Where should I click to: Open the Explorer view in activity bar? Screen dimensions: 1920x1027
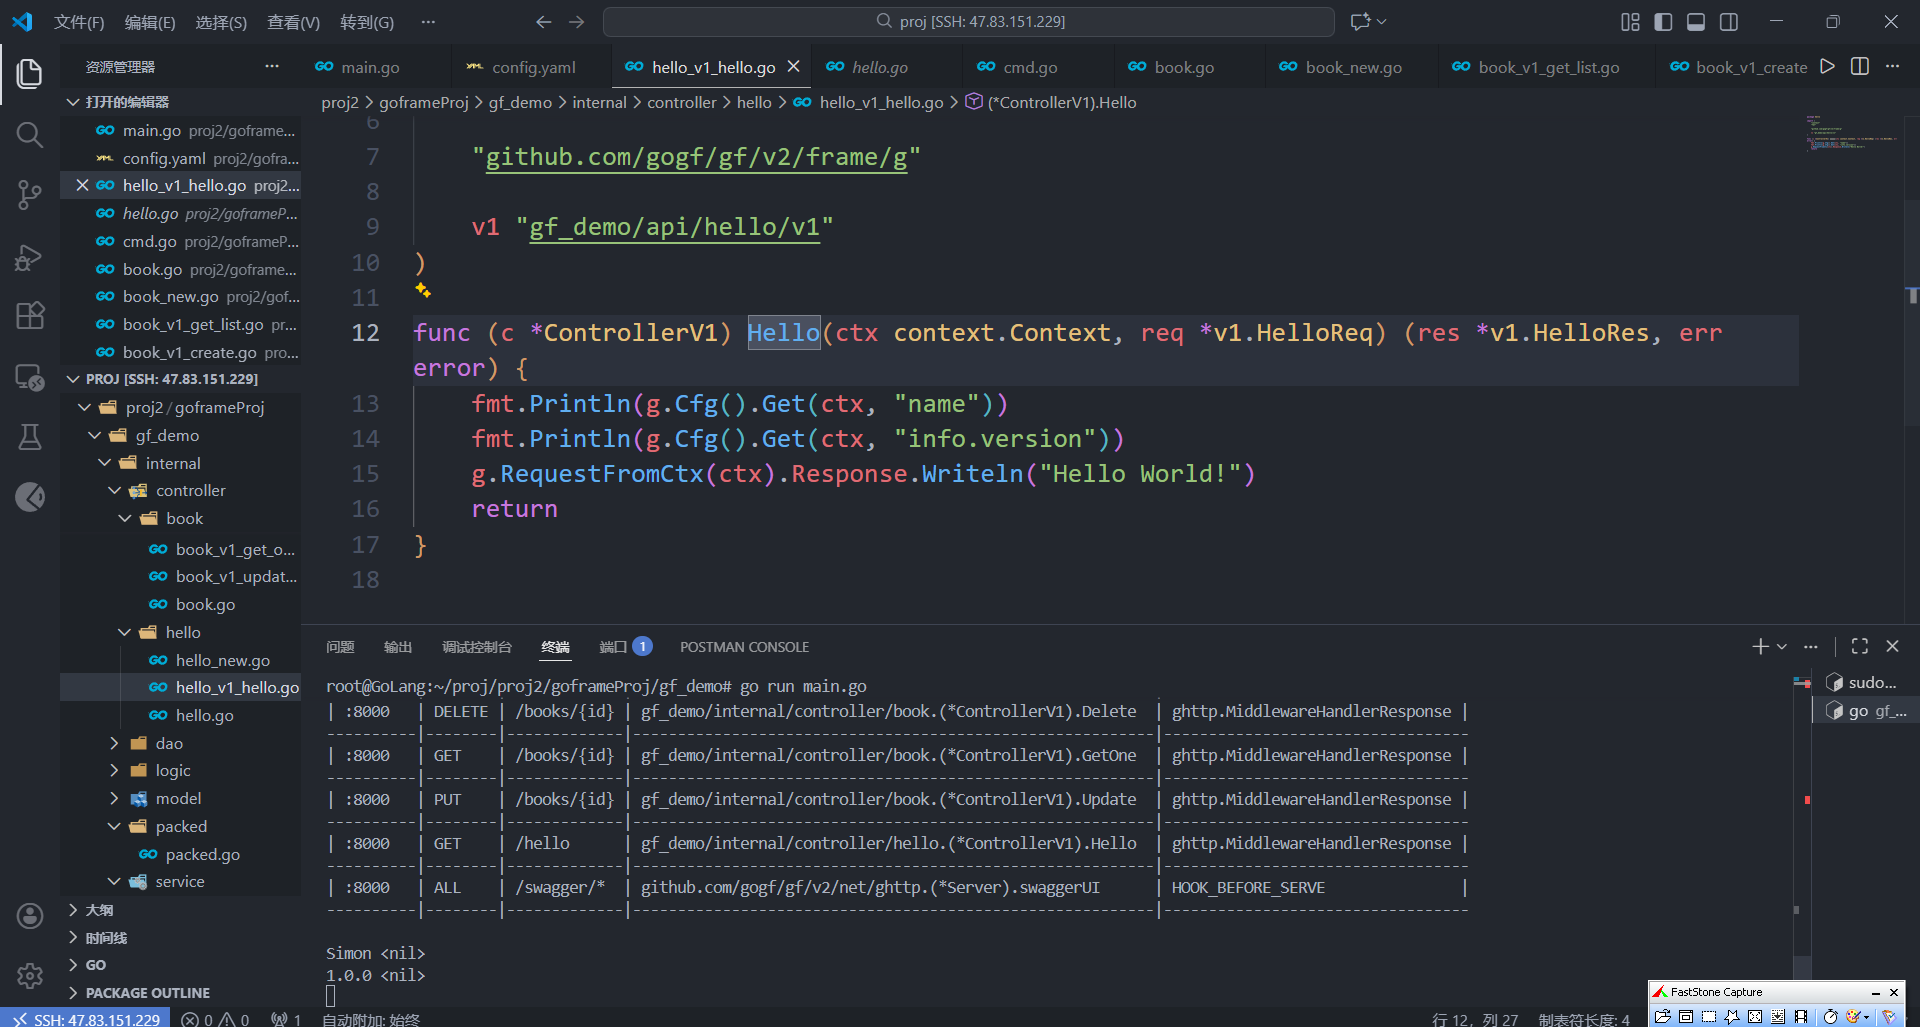coord(30,73)
